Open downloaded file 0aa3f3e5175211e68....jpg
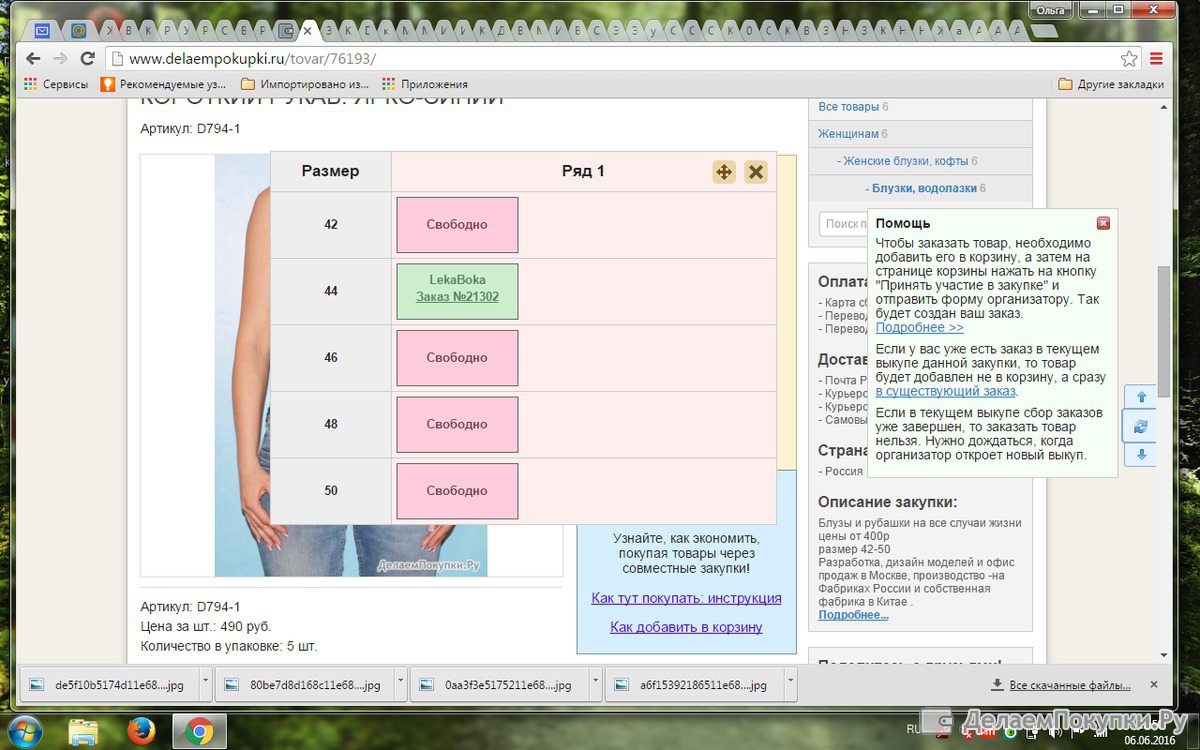The height and width of the screenshot is (750, 1200). (500, 685)
